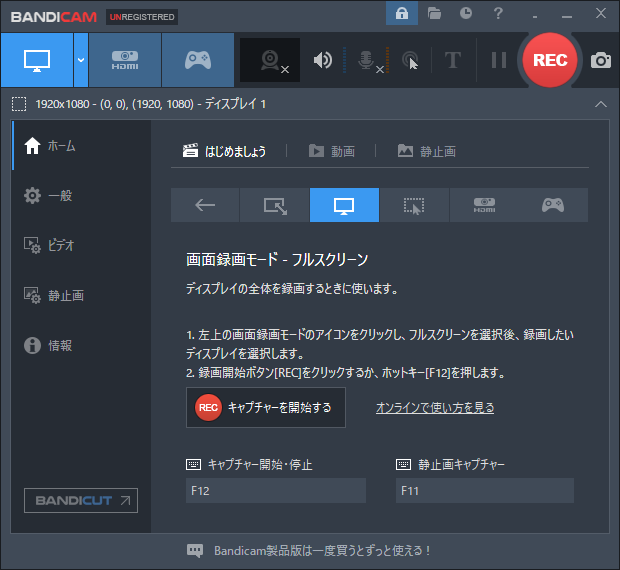Open オンラインで使い方を見る link

[x=435, y=408]
